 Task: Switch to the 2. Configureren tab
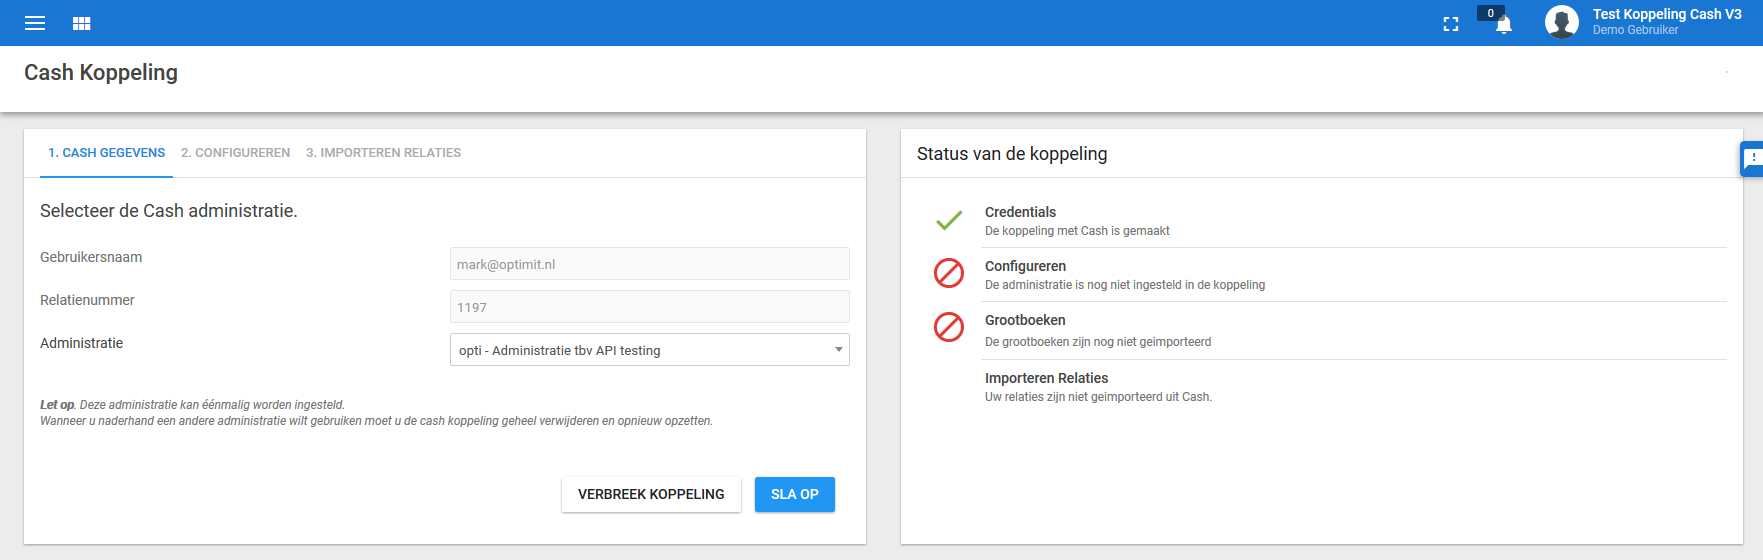coord(236,153)
